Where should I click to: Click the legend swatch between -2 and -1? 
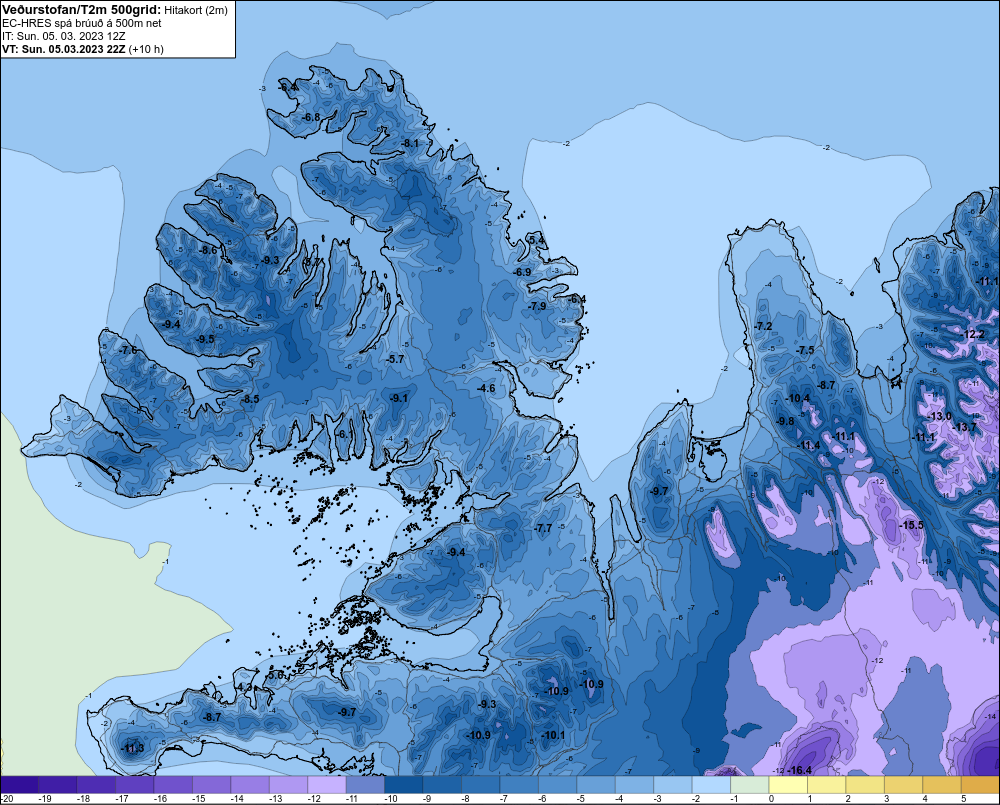coord(712,785)
